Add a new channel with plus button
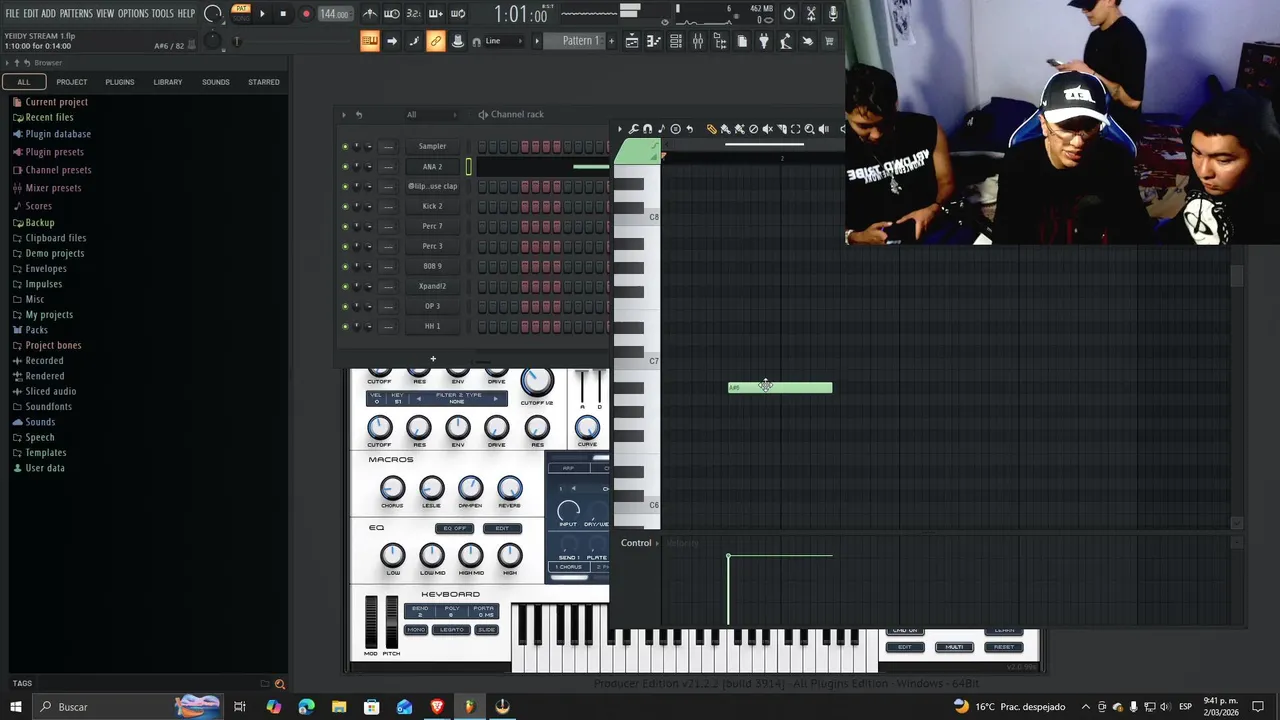1280x720 pixels. 433,359
